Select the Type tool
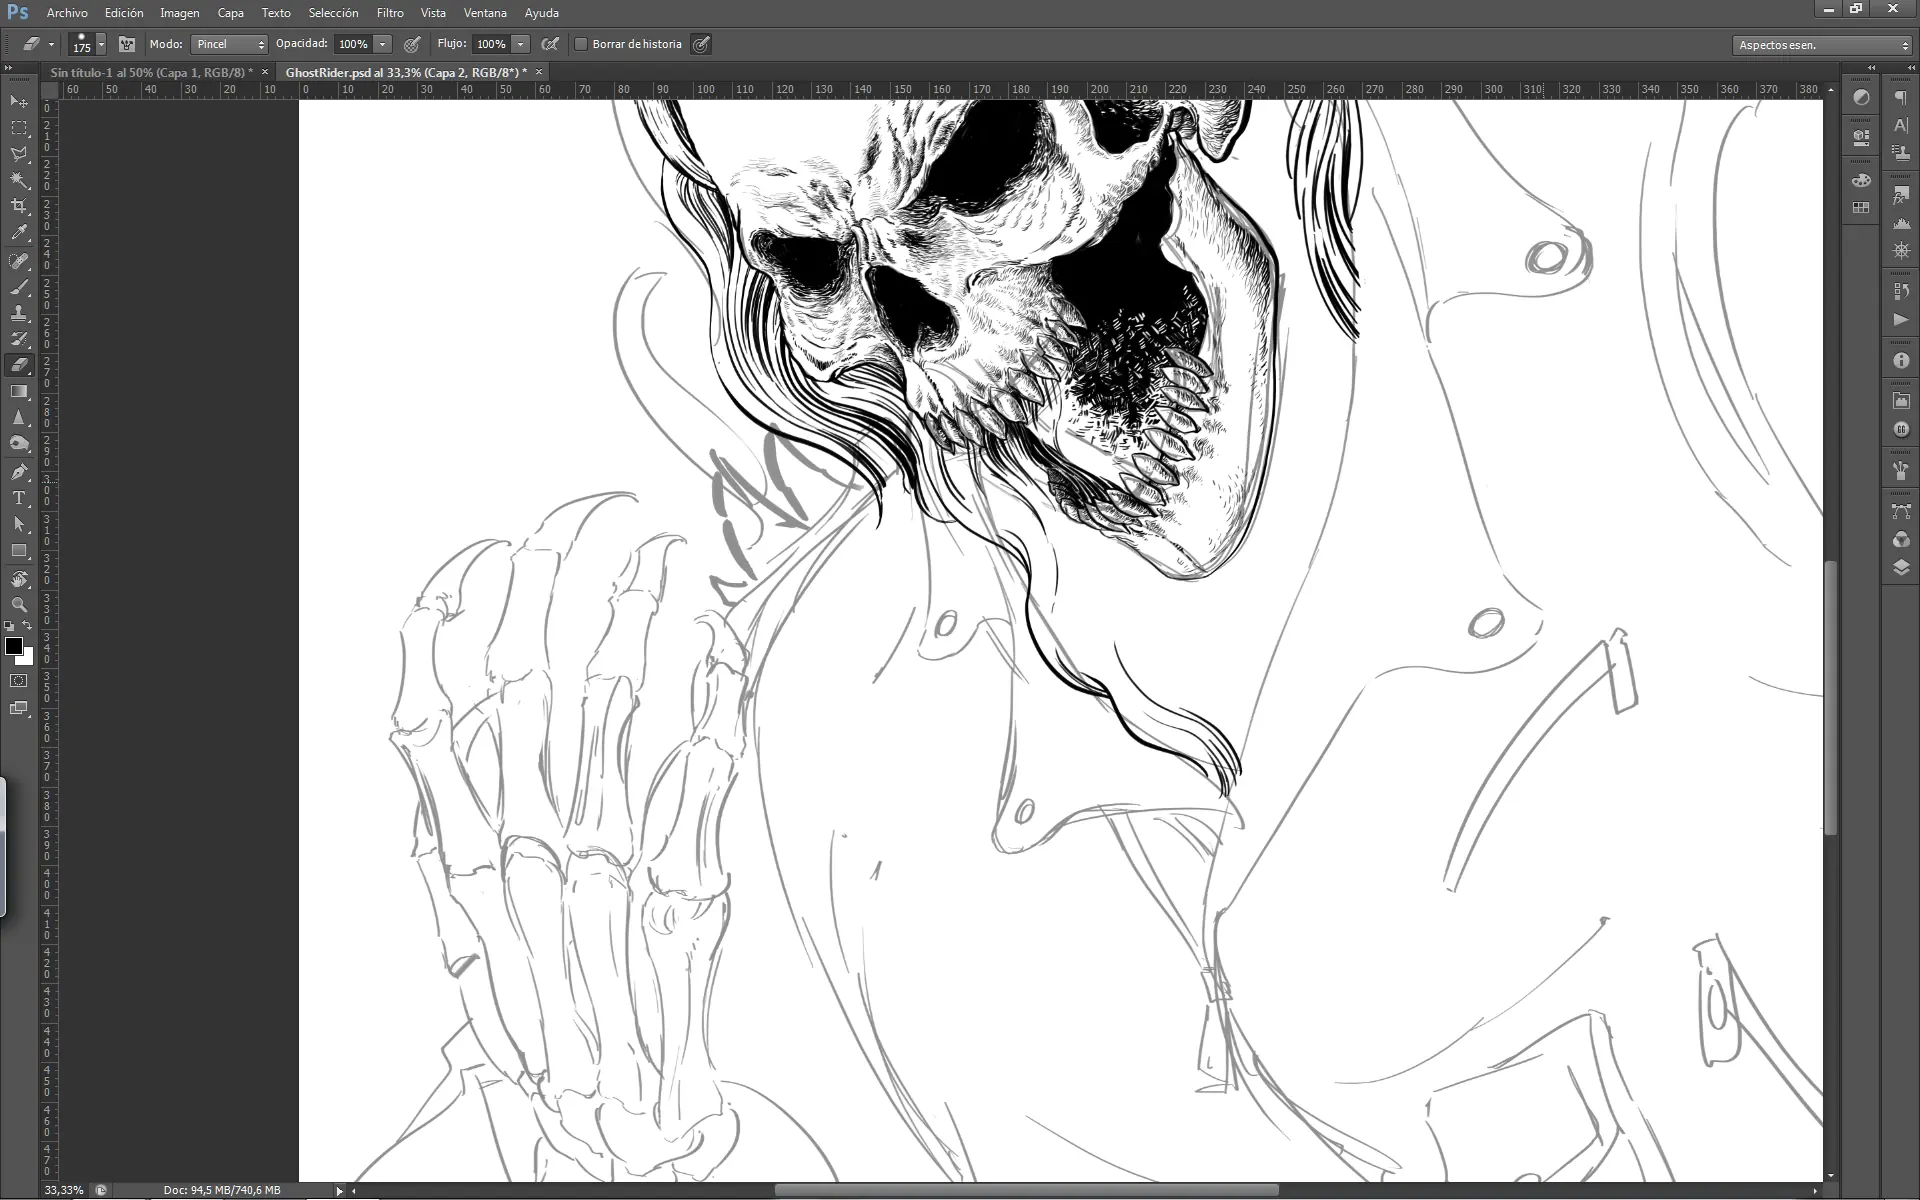Image resolution: width=1920 pixels, height=1200 pixels. 19,498
